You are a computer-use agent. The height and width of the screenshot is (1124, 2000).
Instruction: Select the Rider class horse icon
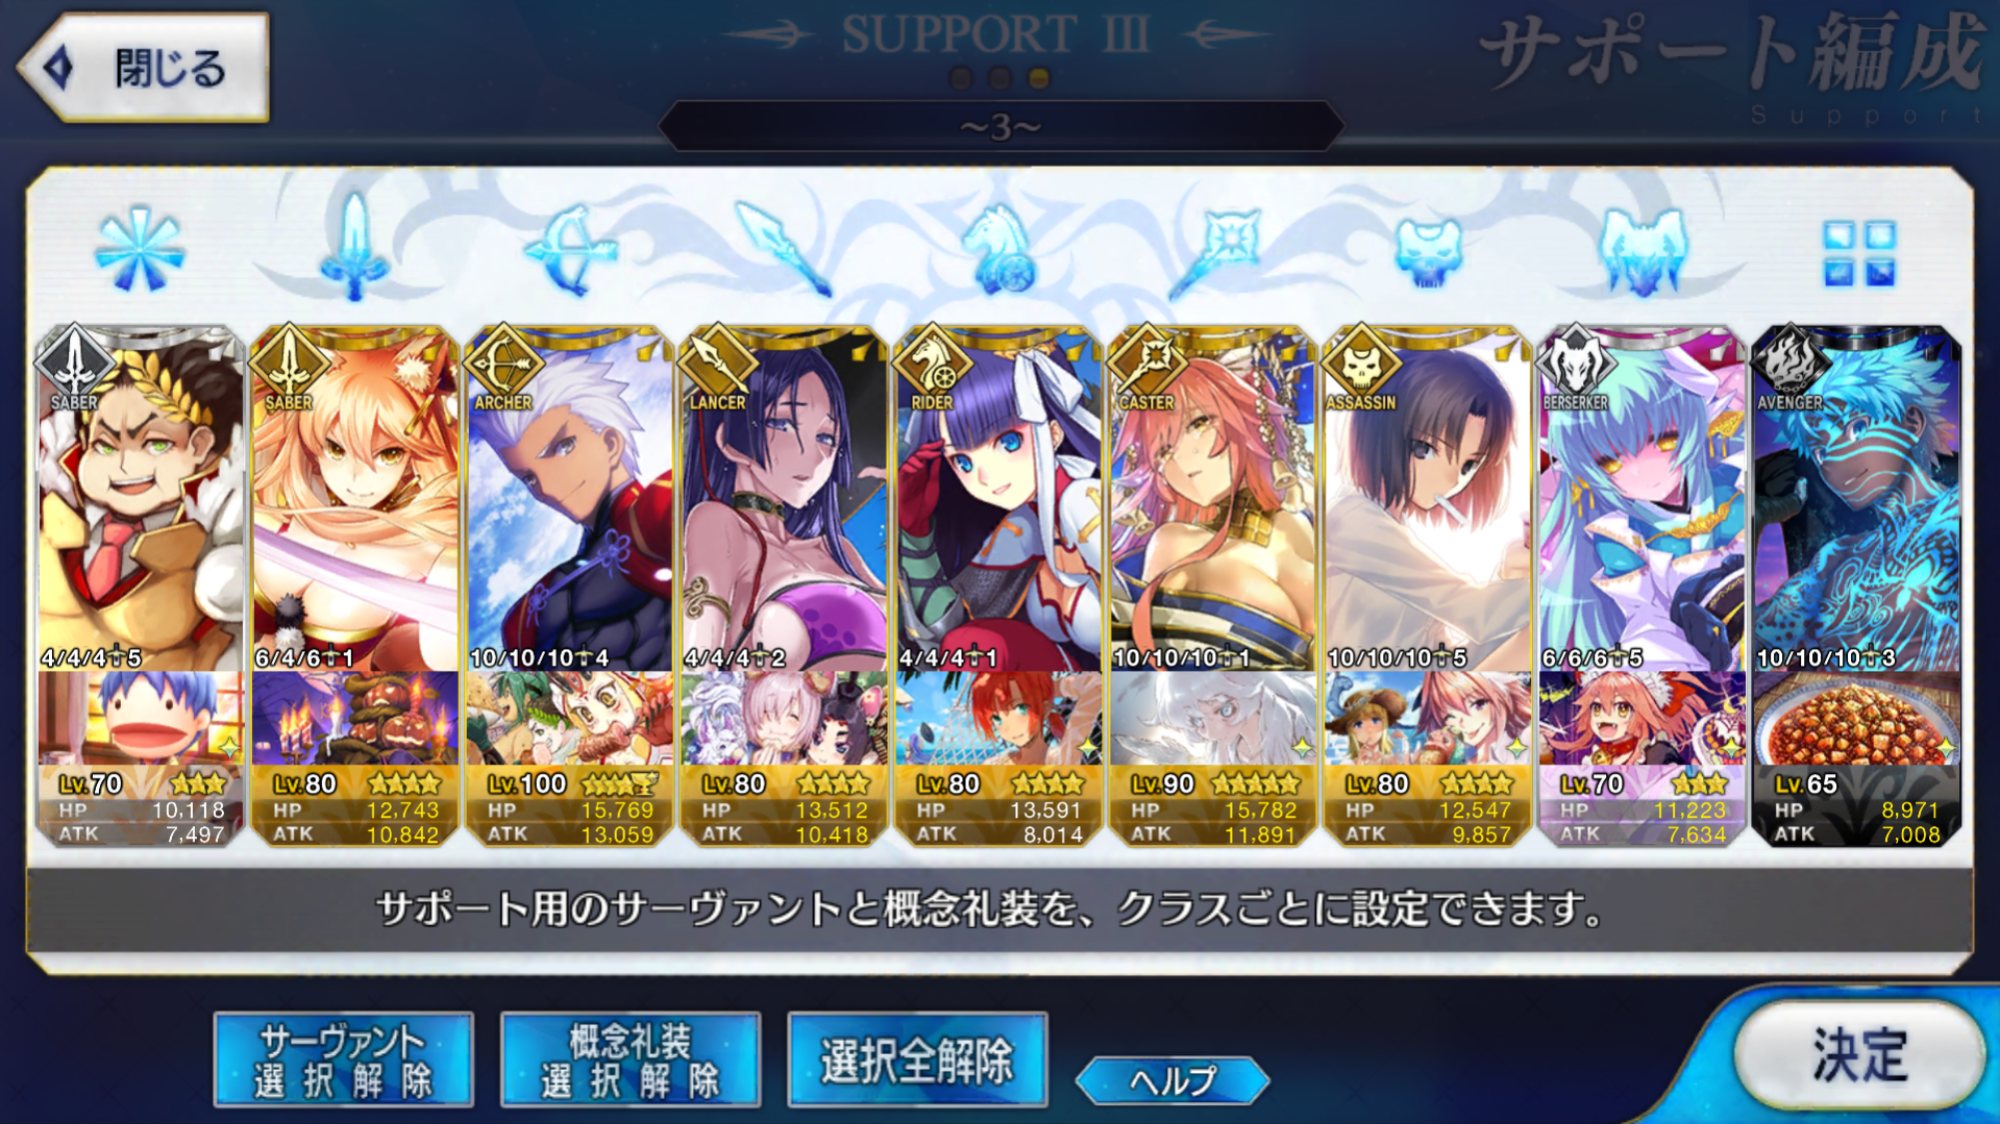click(x=999, y=250)
